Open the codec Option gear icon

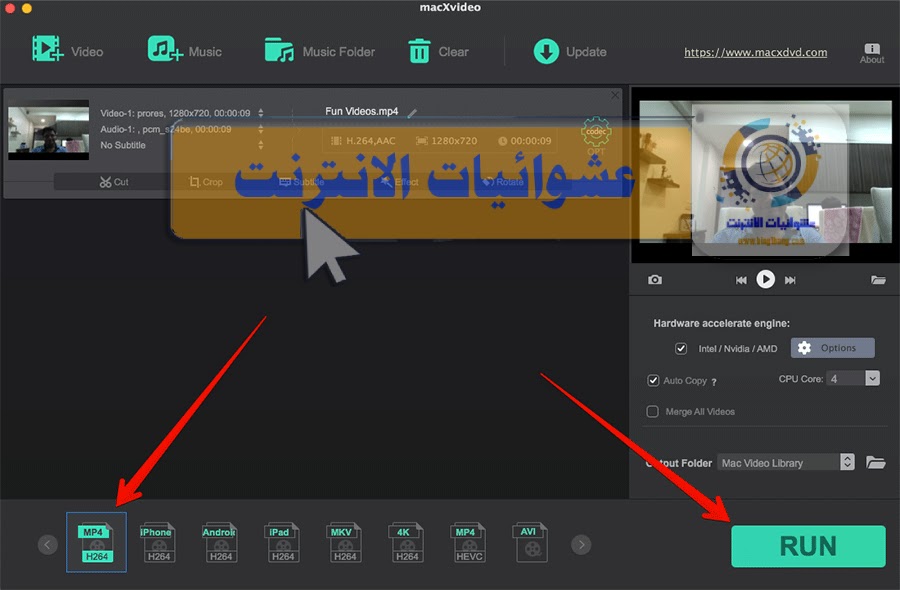point(596,134)
